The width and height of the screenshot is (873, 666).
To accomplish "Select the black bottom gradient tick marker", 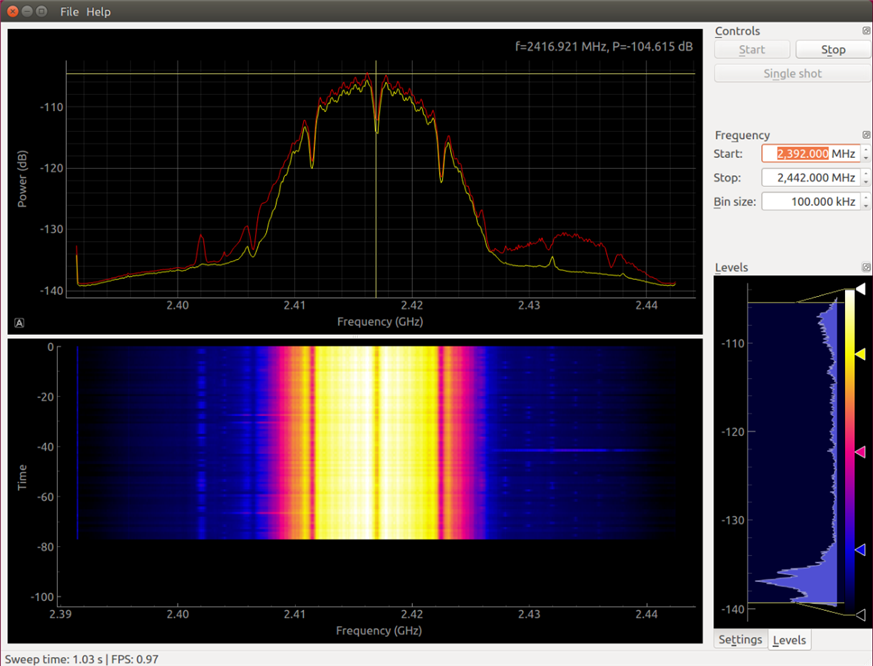I will pyautogui.click(x=859, y=615).
